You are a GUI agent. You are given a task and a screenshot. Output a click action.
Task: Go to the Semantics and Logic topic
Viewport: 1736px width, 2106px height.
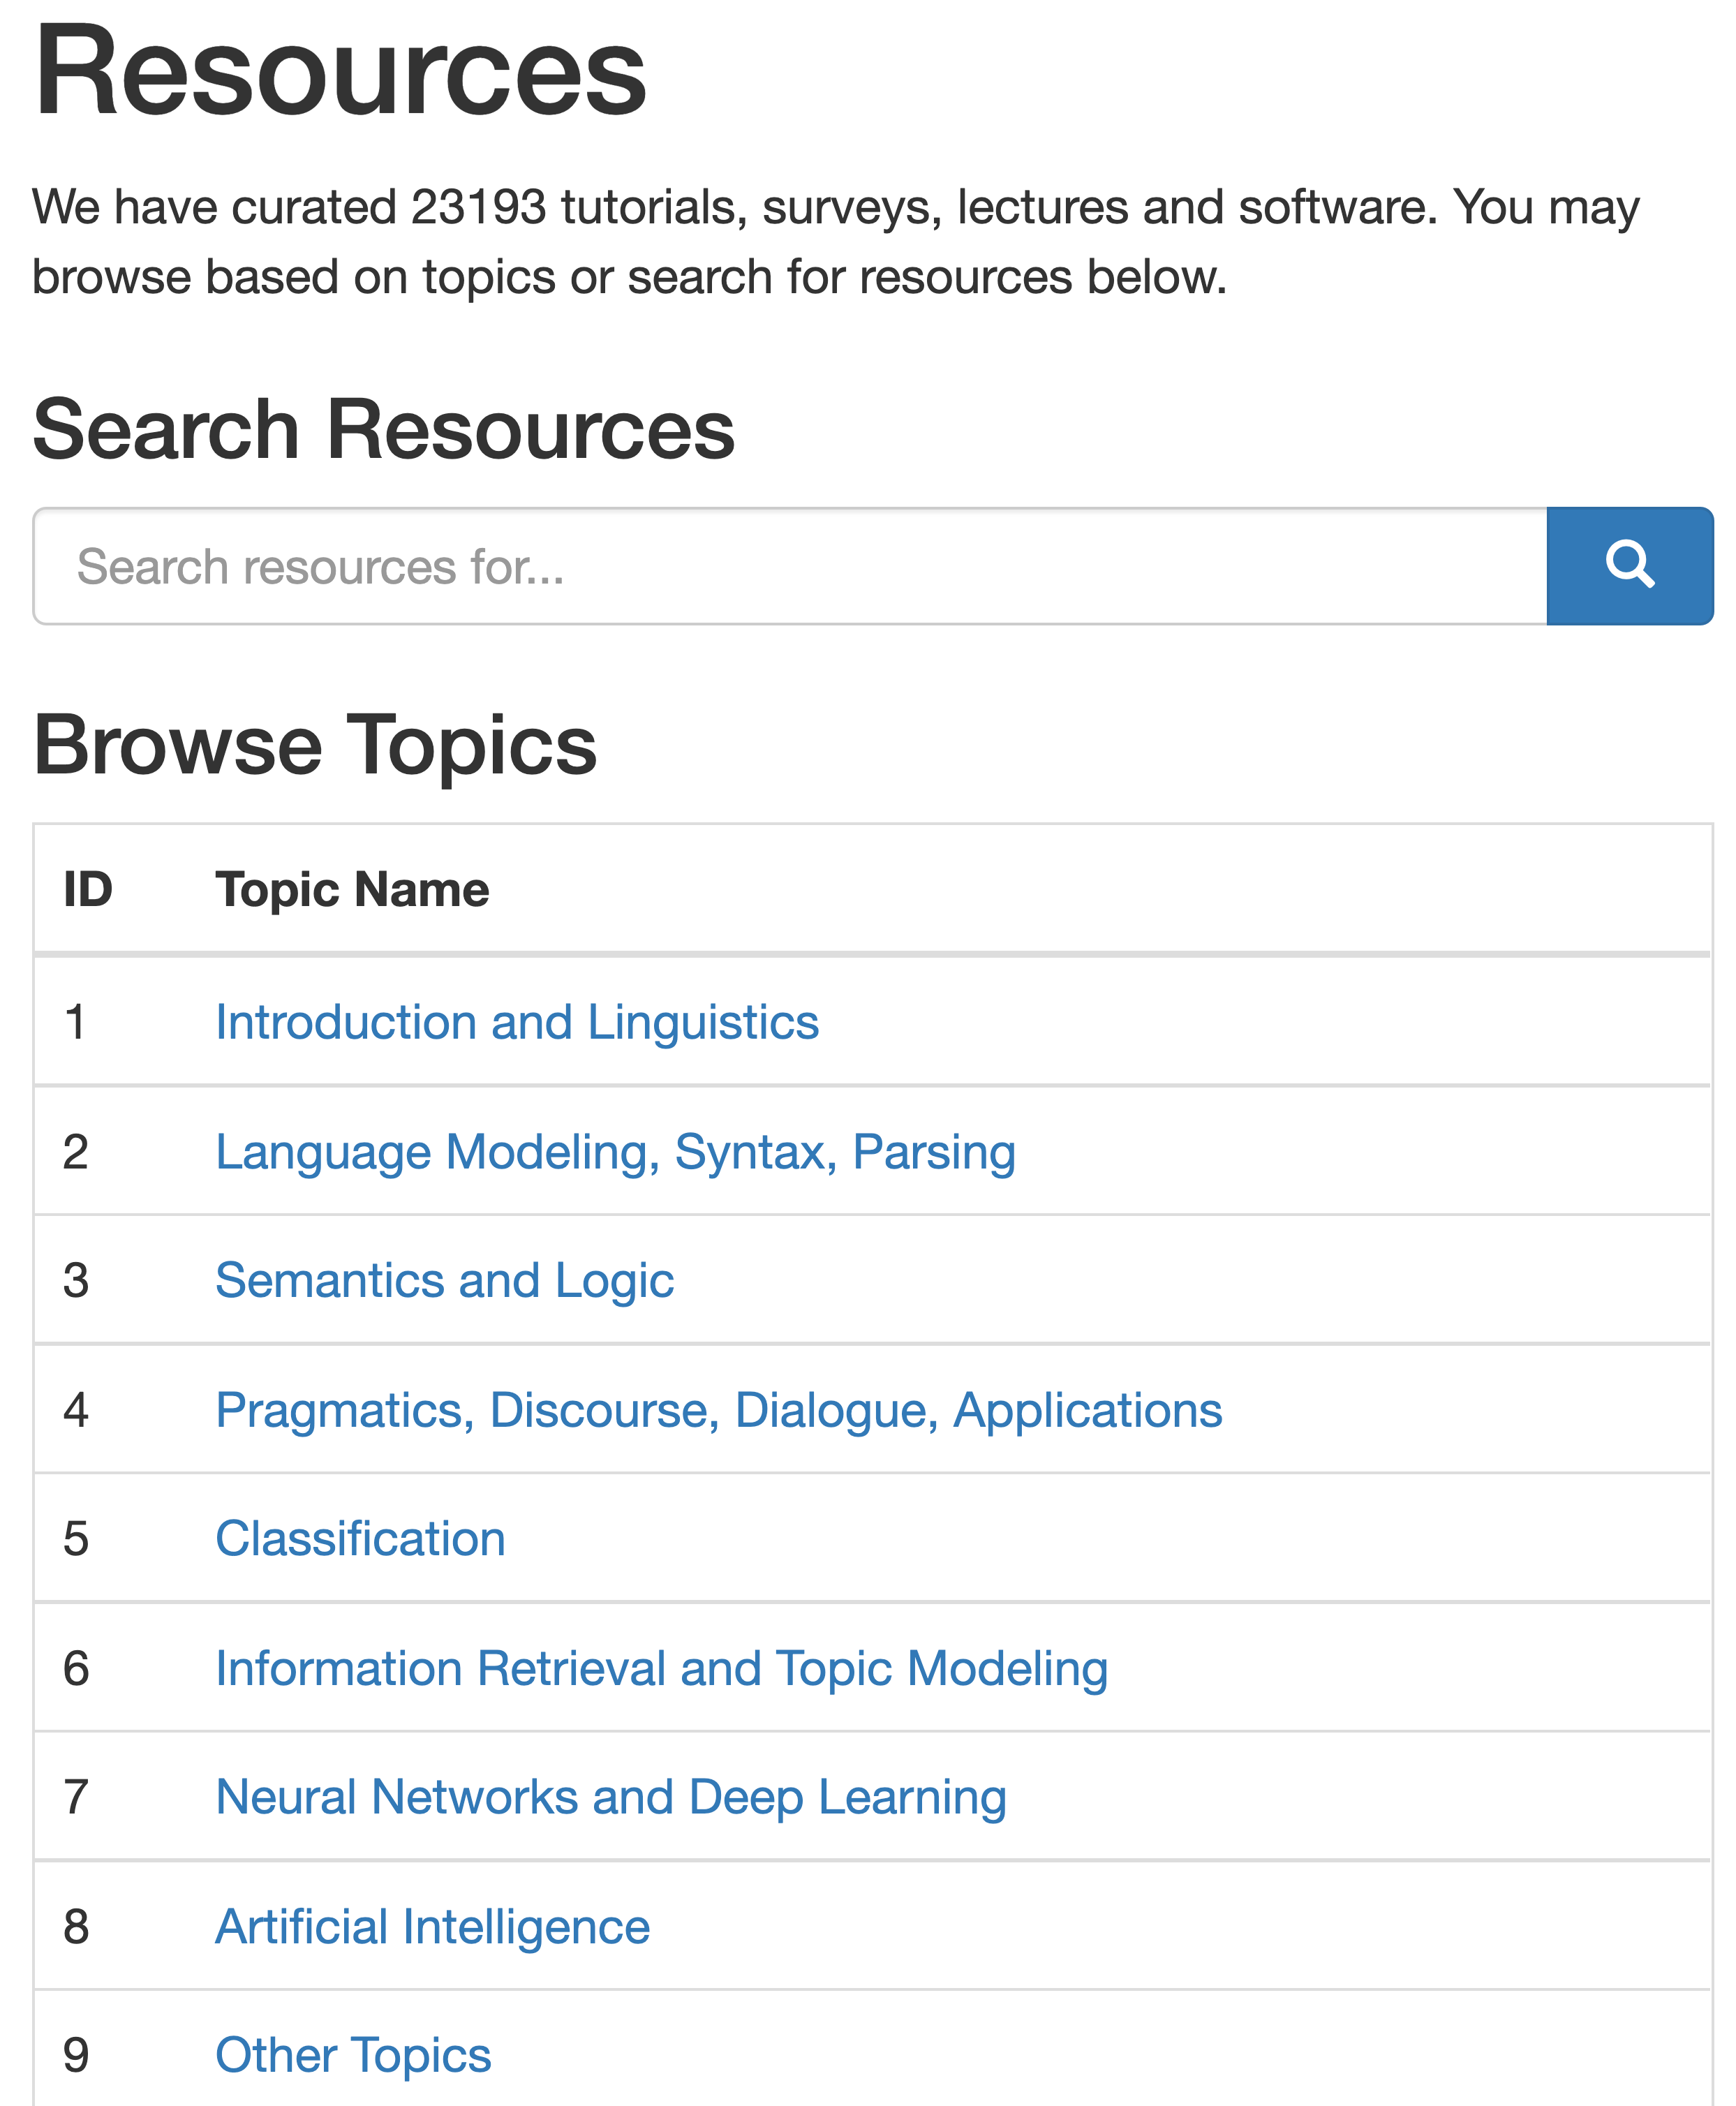pyautogui.click(x=444, y=1280)
